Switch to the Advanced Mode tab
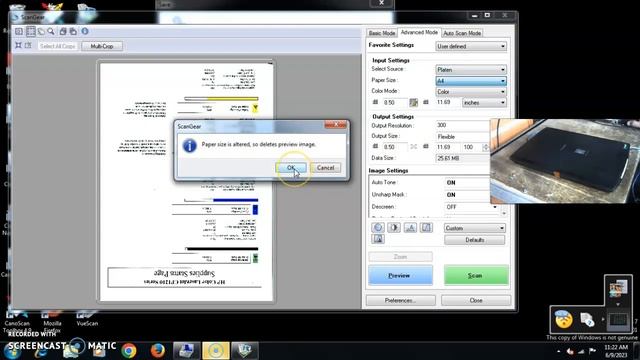 pos(419,32)
